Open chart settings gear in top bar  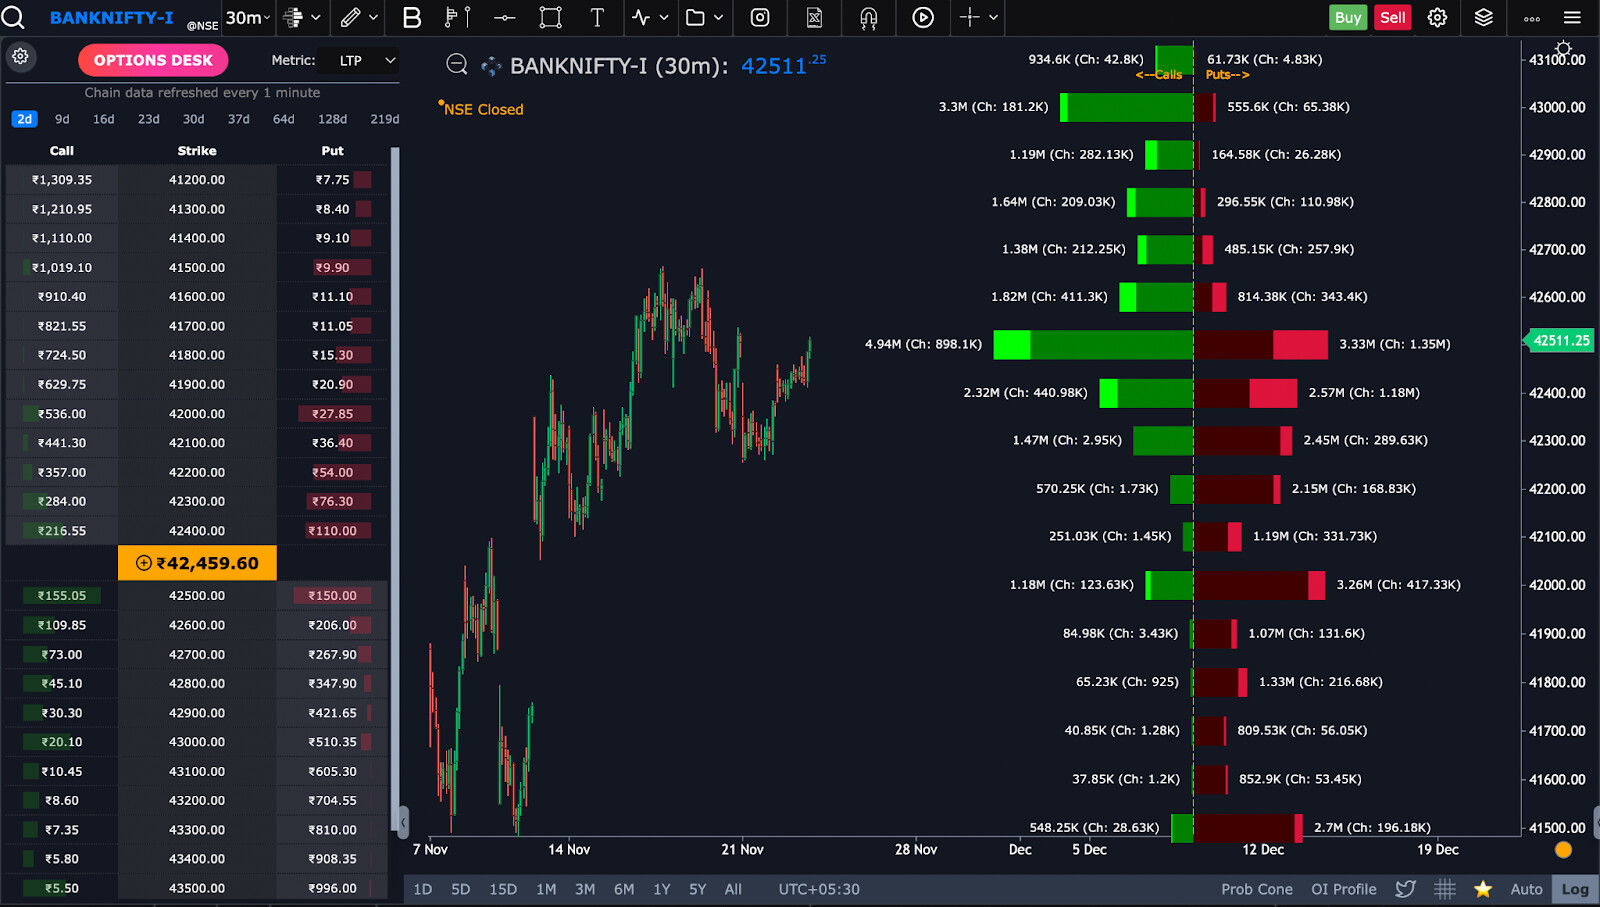1437,17
